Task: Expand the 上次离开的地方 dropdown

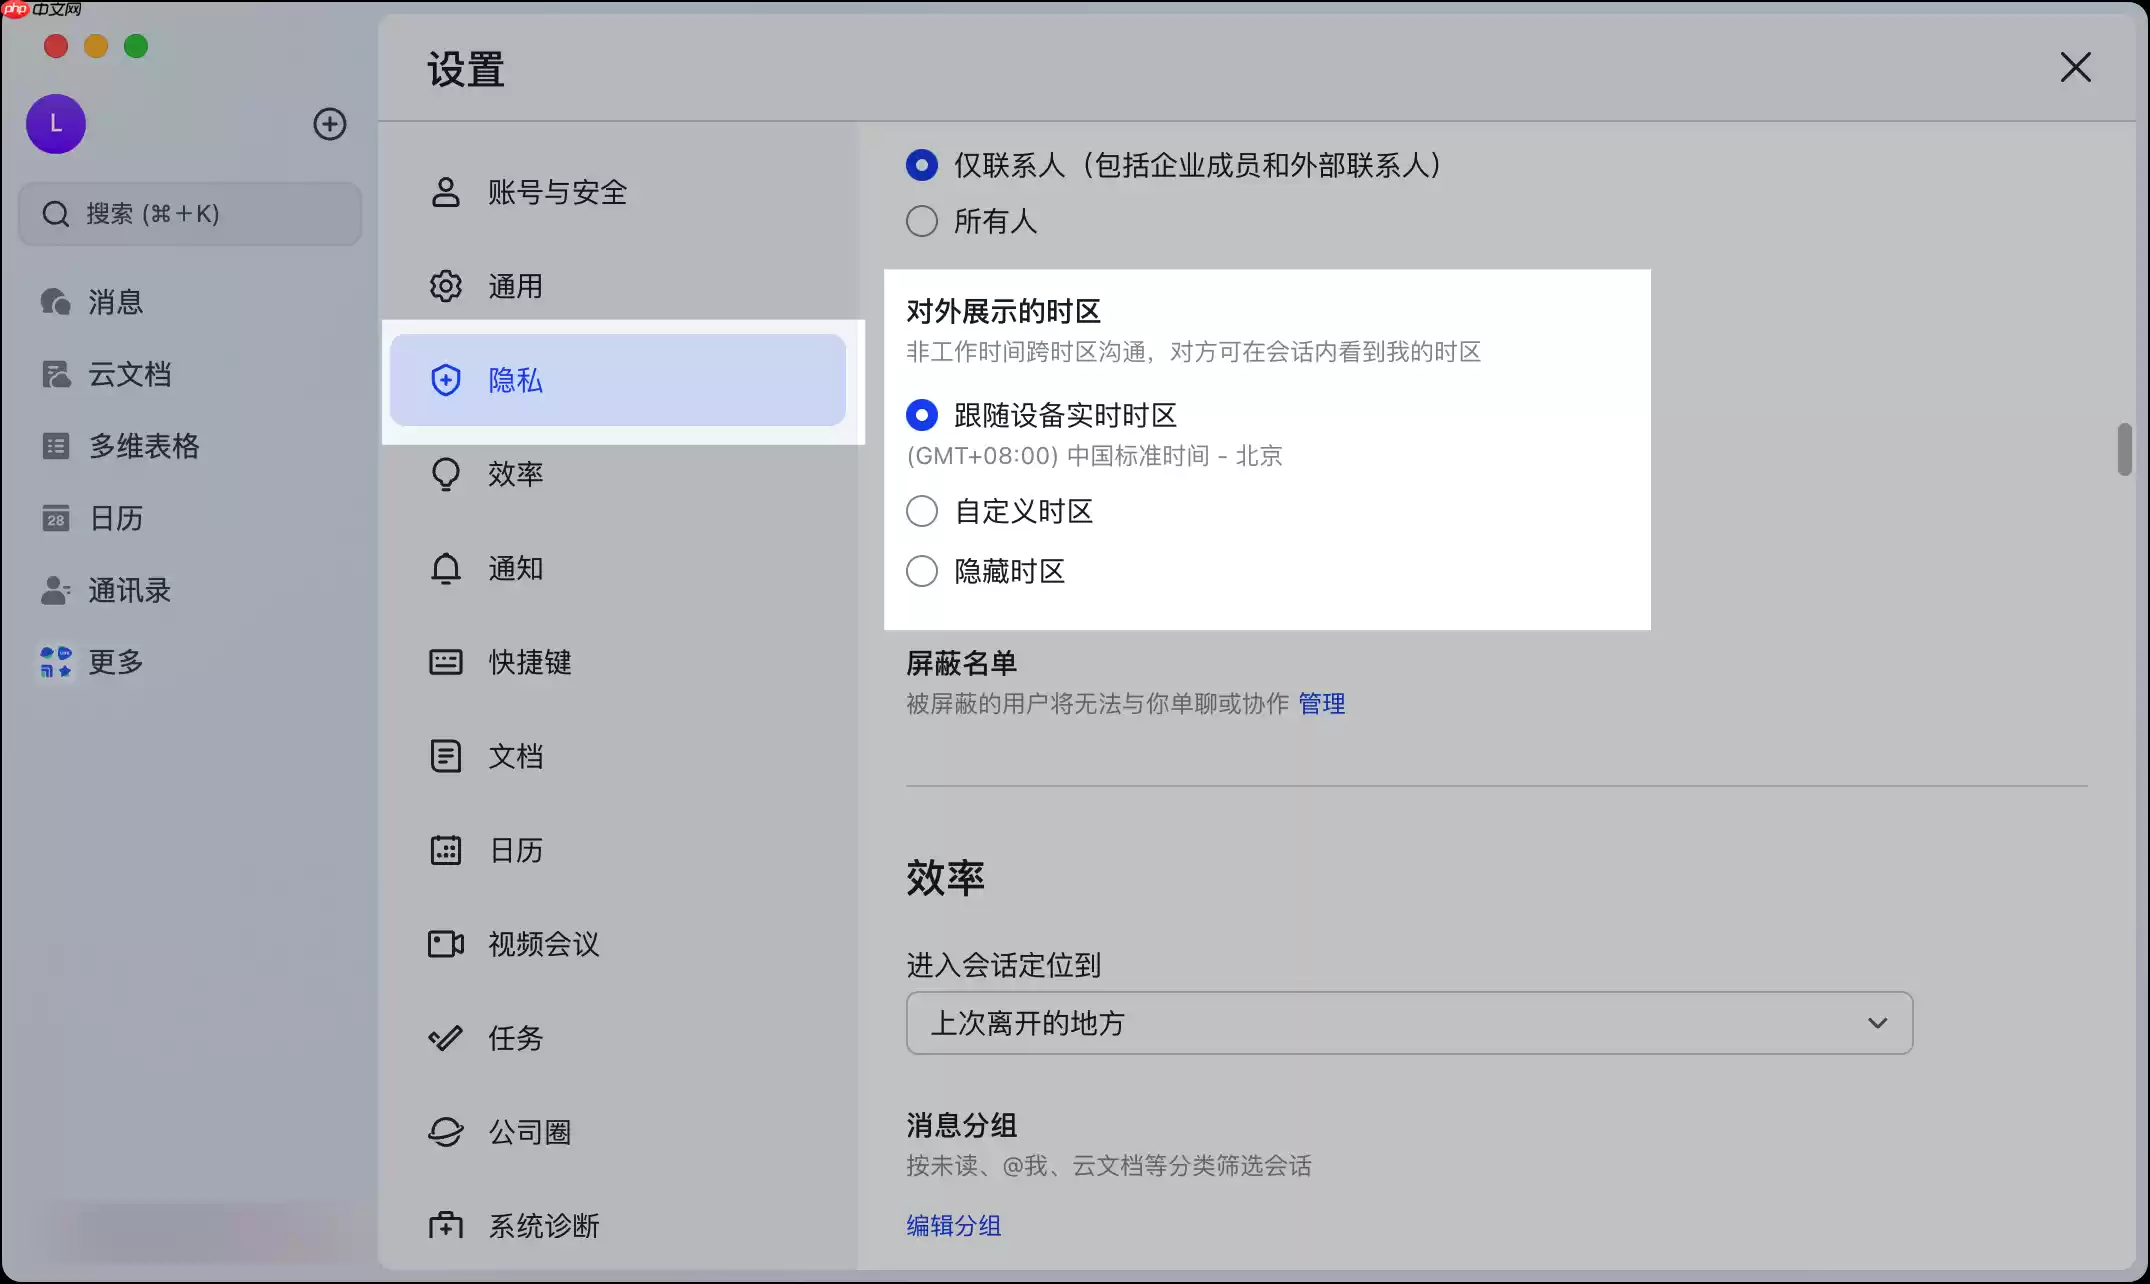Action: point(1408,1023)
